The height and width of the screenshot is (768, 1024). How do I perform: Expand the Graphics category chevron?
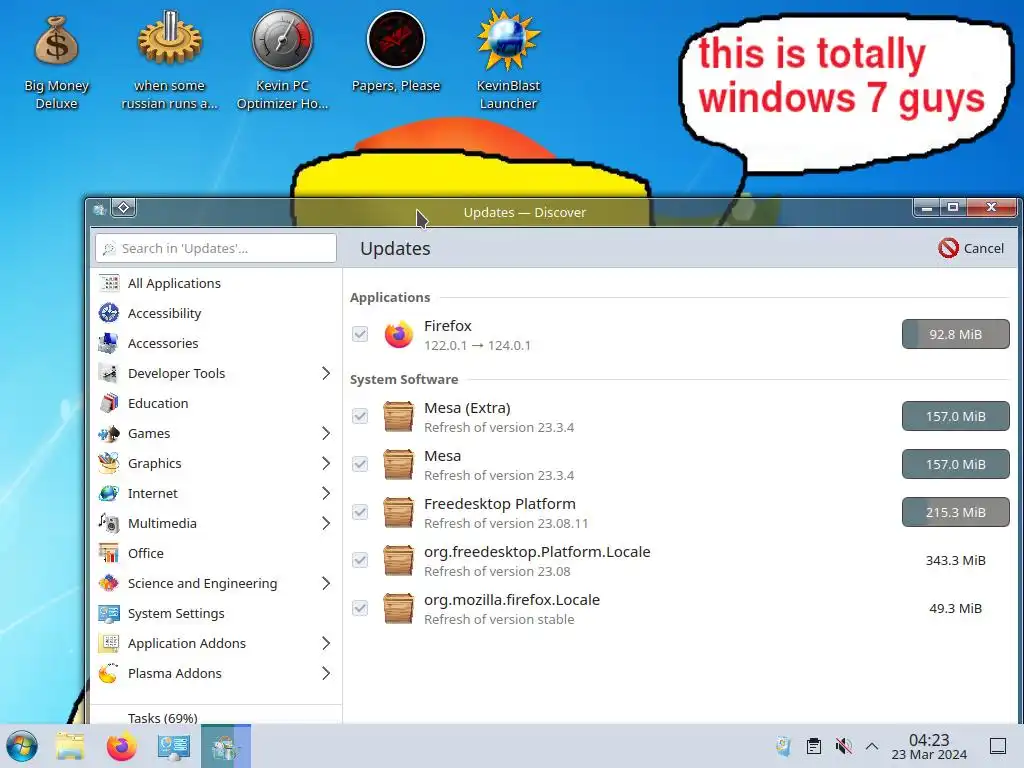point(326,464)
